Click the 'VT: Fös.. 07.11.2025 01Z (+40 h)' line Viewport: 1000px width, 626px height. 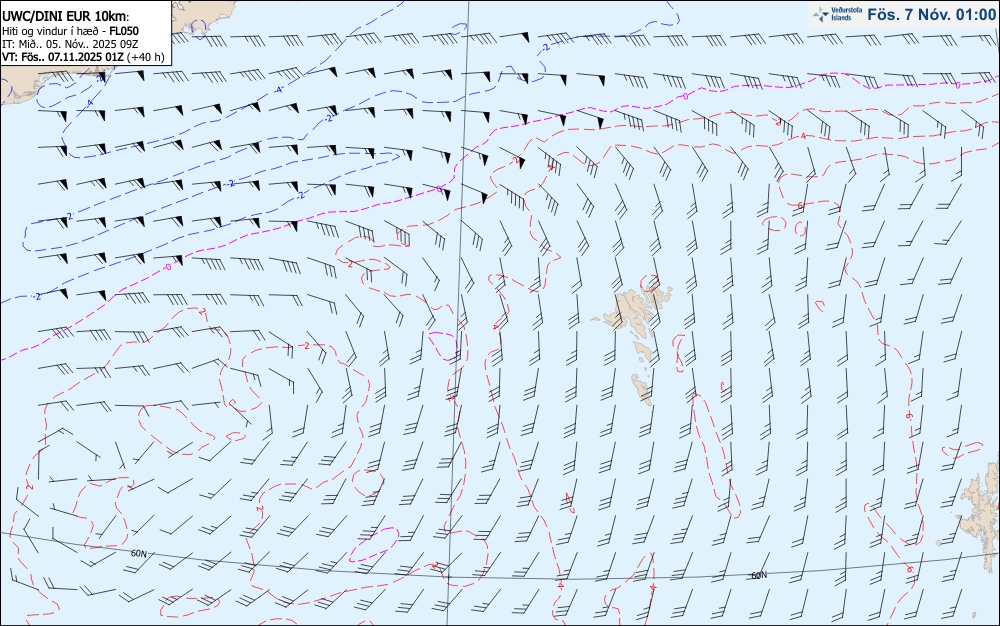pos(83,57)
